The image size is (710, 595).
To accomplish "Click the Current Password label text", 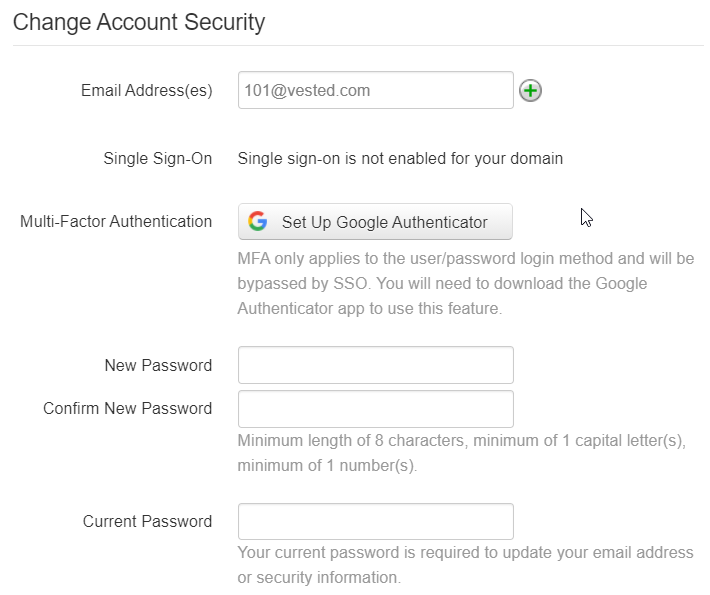I will [147, 521].
